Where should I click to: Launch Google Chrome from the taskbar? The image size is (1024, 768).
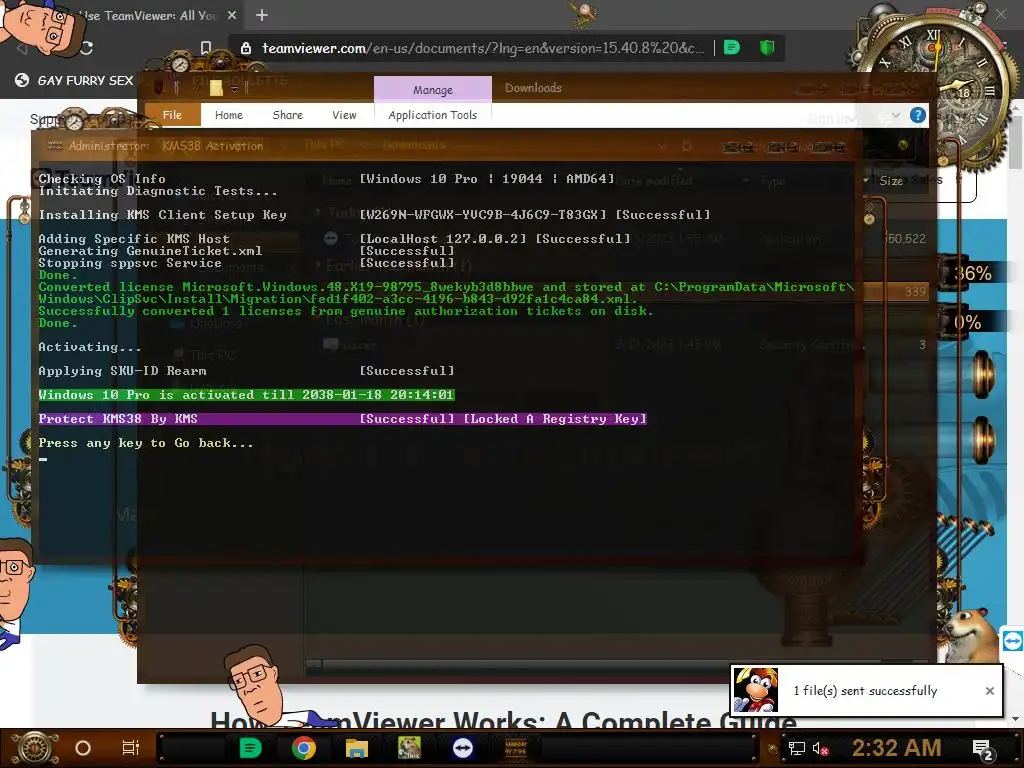point(304,748)
